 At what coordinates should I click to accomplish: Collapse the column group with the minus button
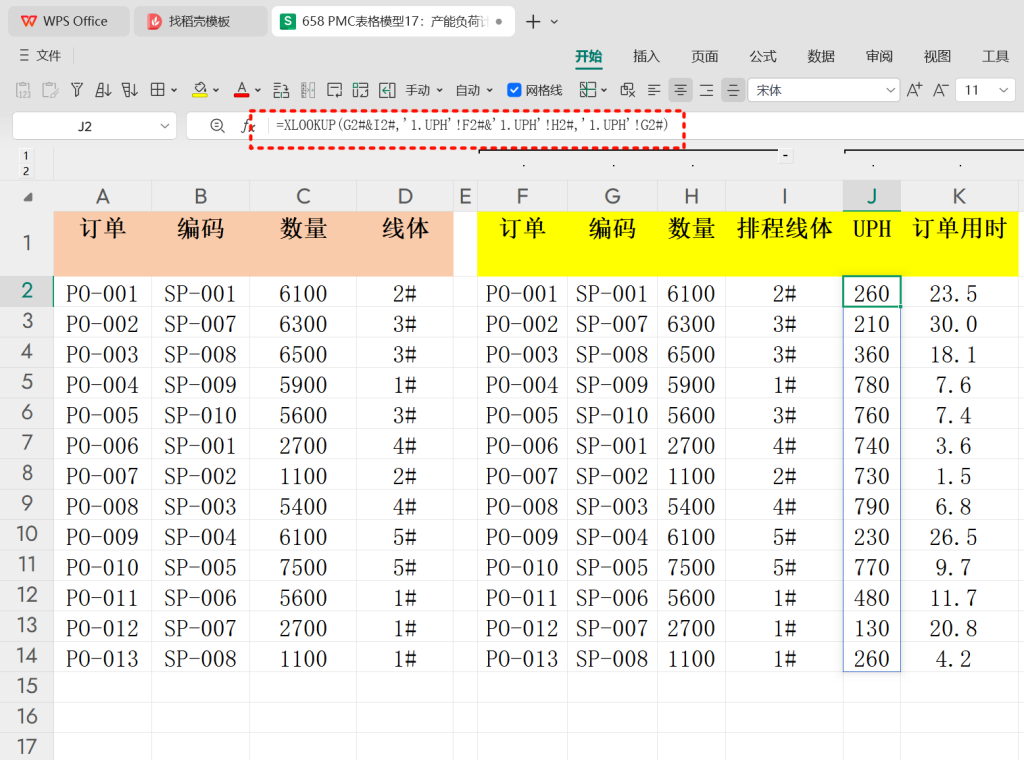[x=785, y=155]
